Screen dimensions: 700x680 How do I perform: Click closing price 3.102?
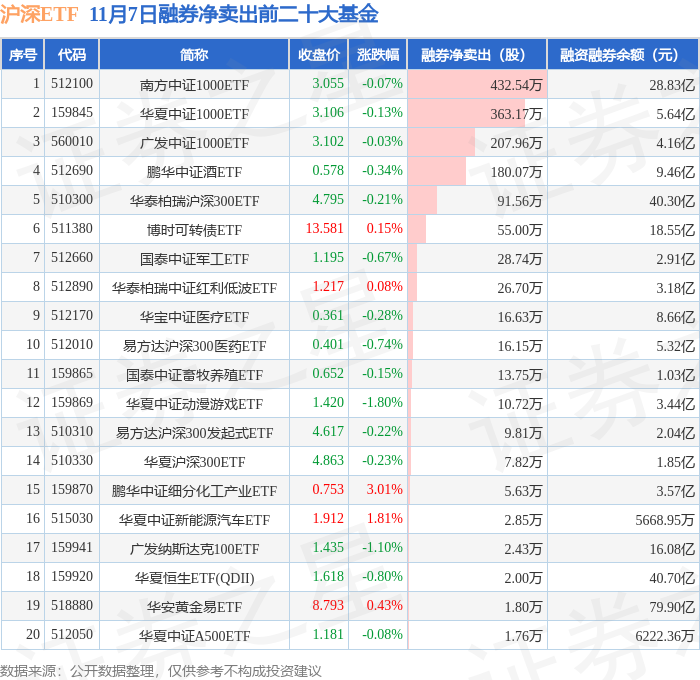(328, 142)
